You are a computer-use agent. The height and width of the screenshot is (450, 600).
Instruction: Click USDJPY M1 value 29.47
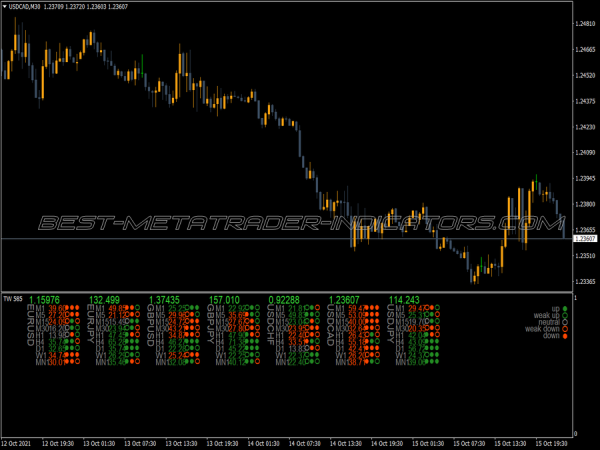pos(417,308)
